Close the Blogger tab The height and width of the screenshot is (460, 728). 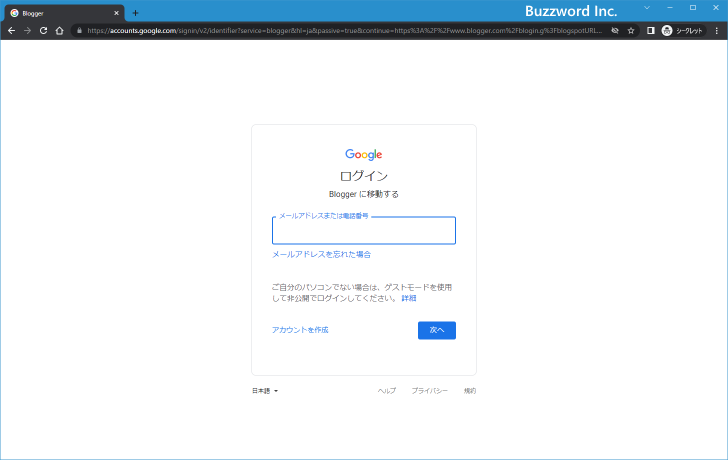pos(116,13)
